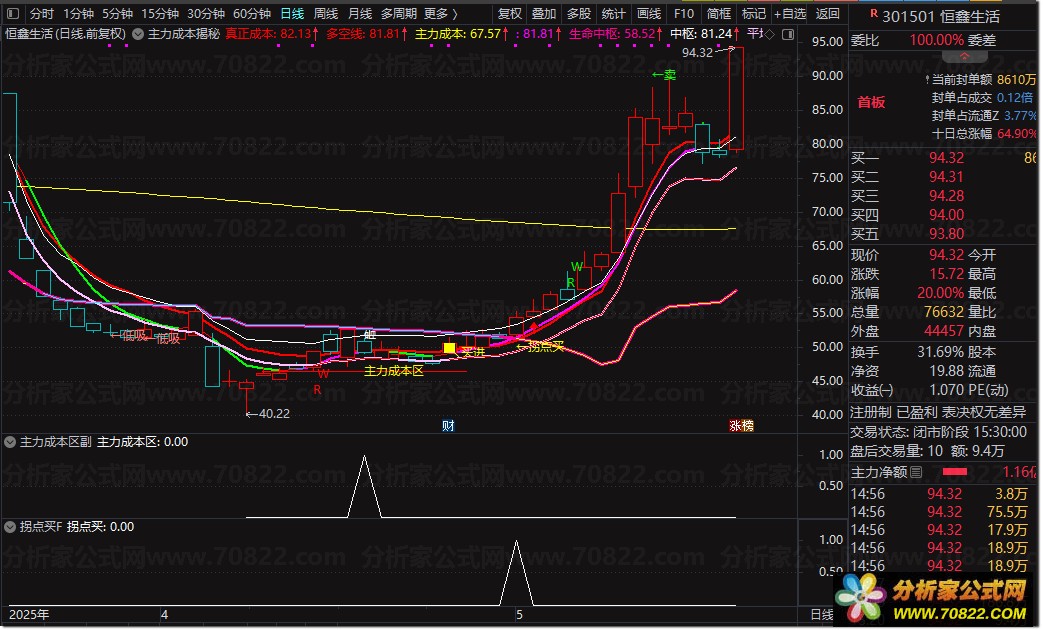This screenshot has width=1043, height=630.
Task: Click the 财 financial marker on chart
Action: [x=448, y=426]
